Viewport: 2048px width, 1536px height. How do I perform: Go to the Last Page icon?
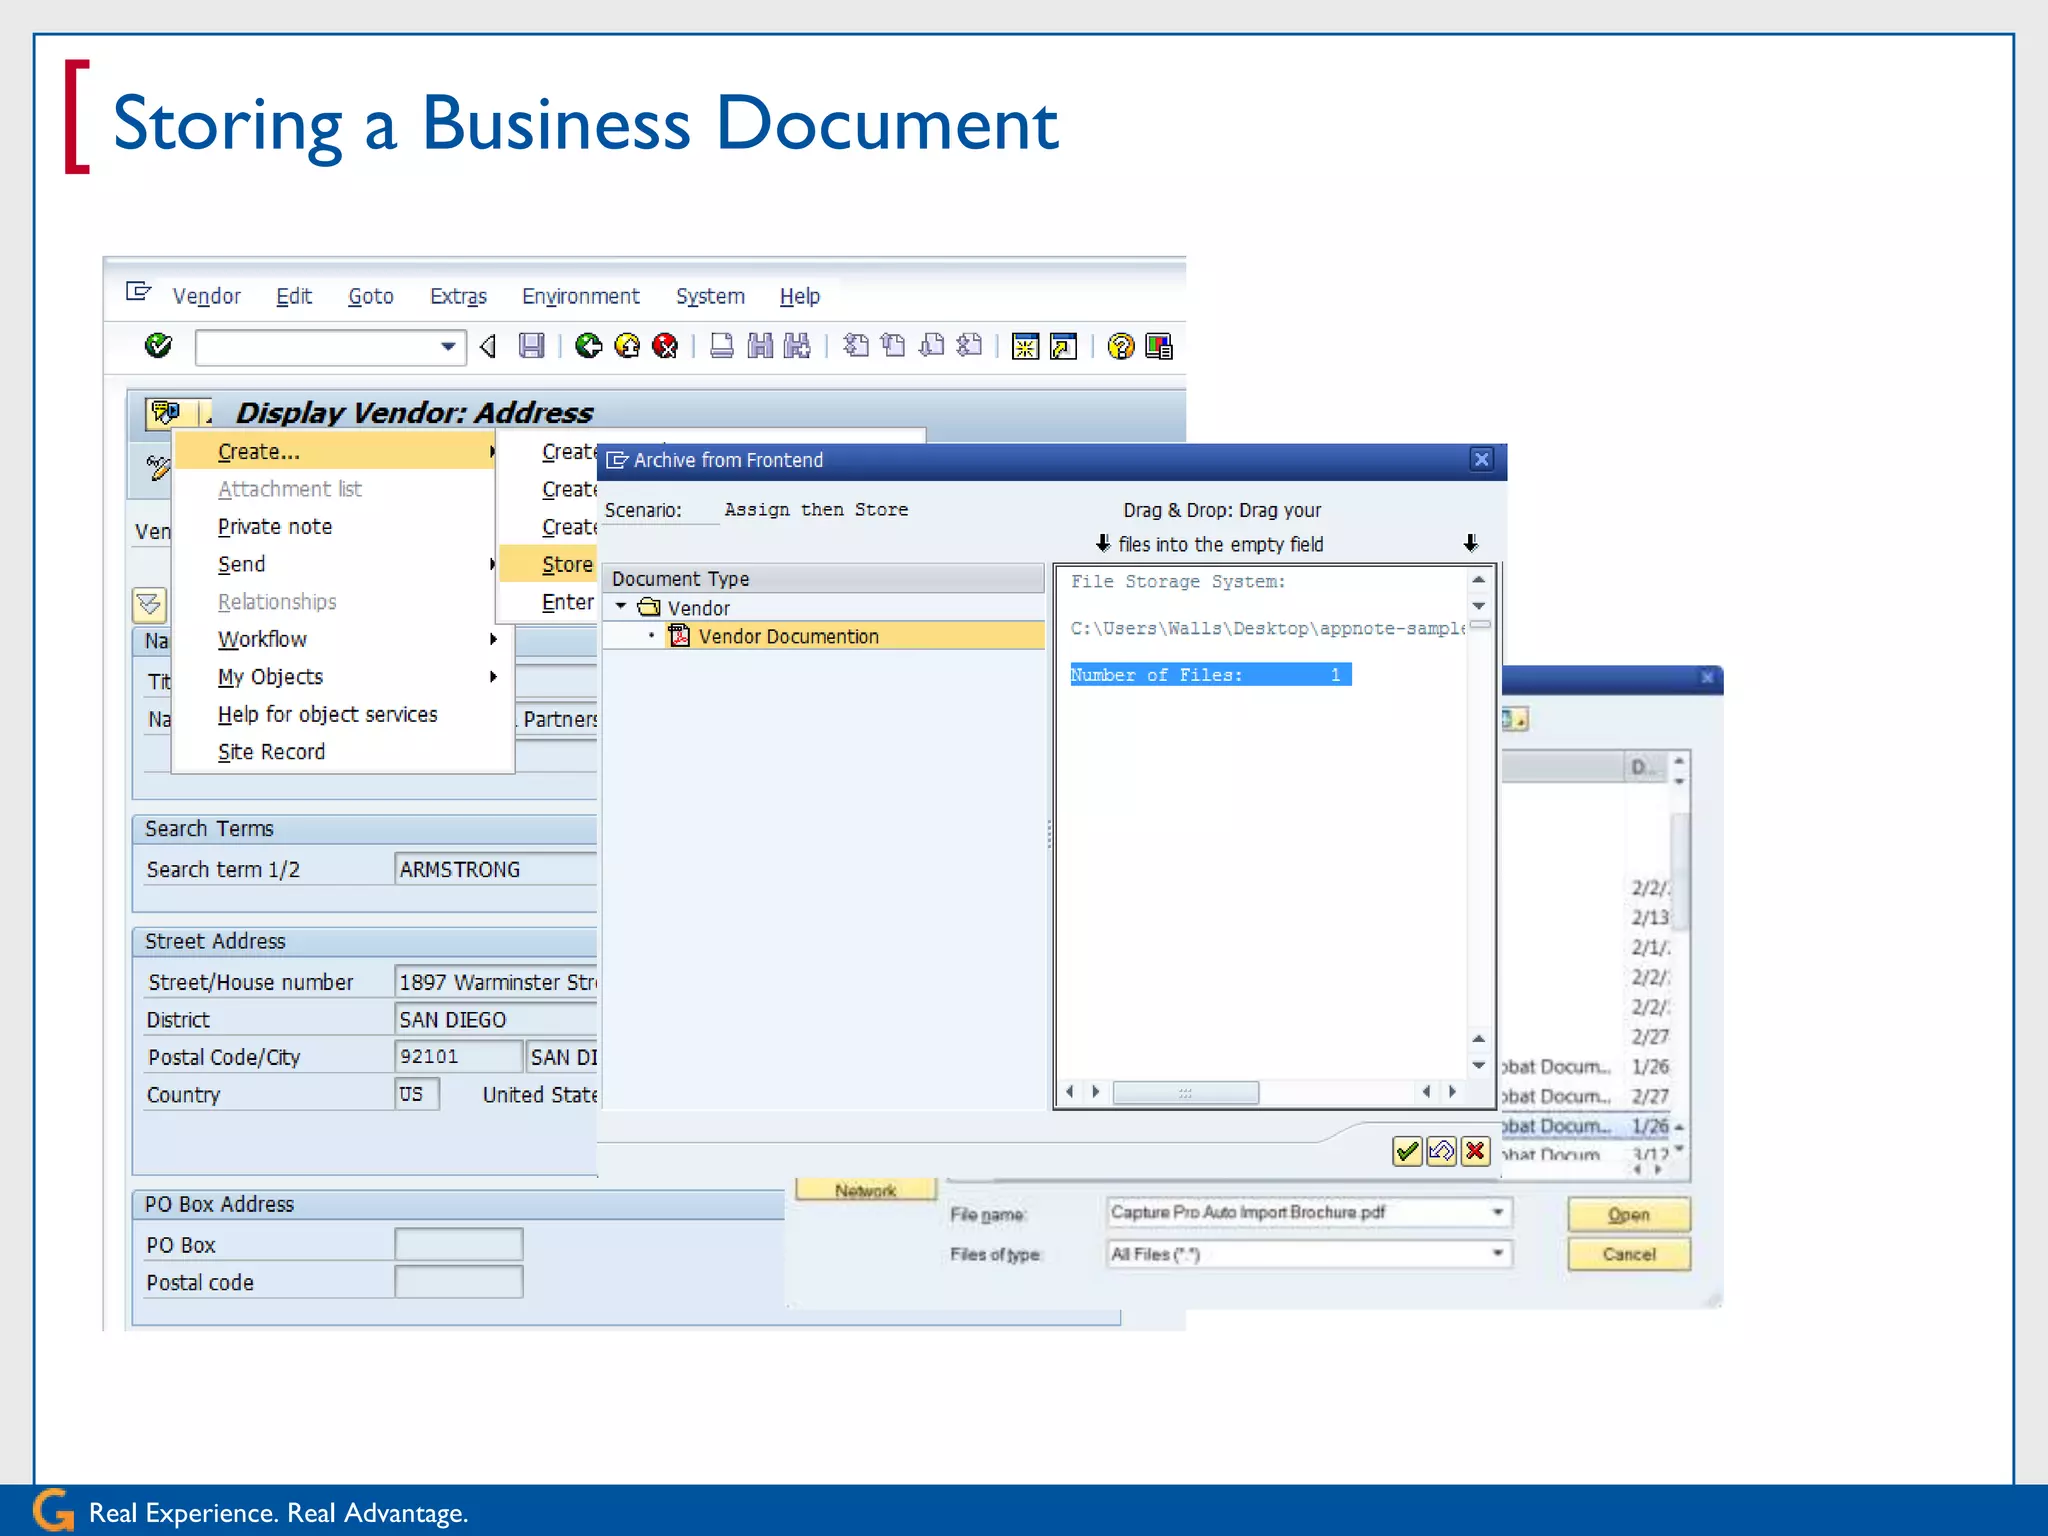tap(970, 346)
